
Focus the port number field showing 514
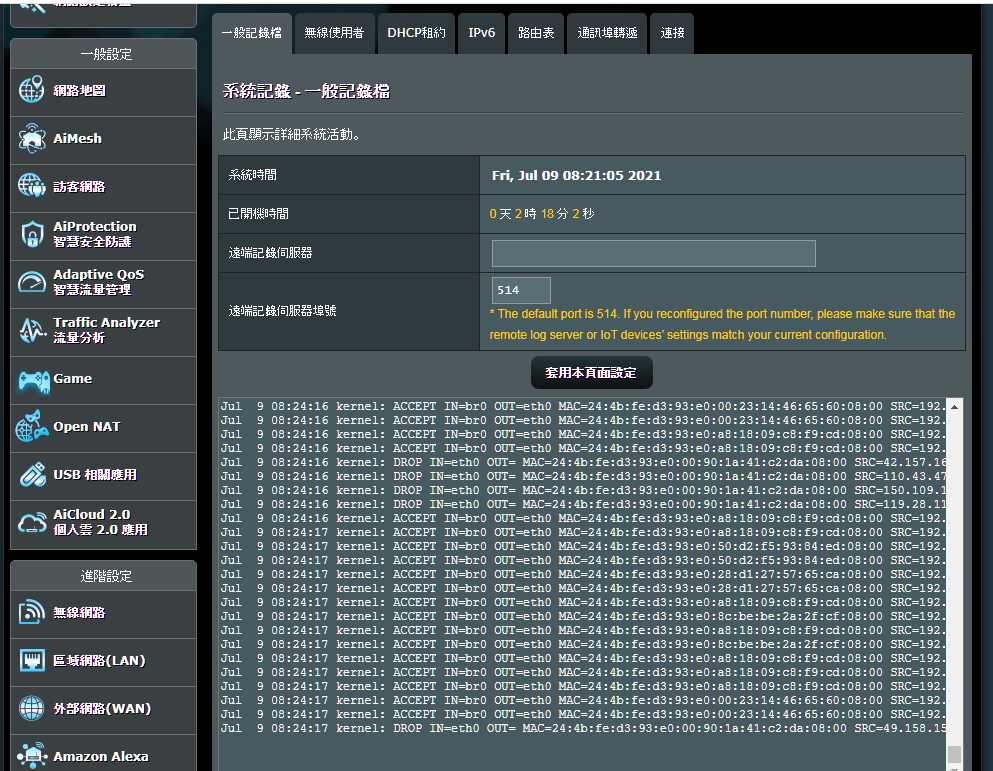point(520,290)
